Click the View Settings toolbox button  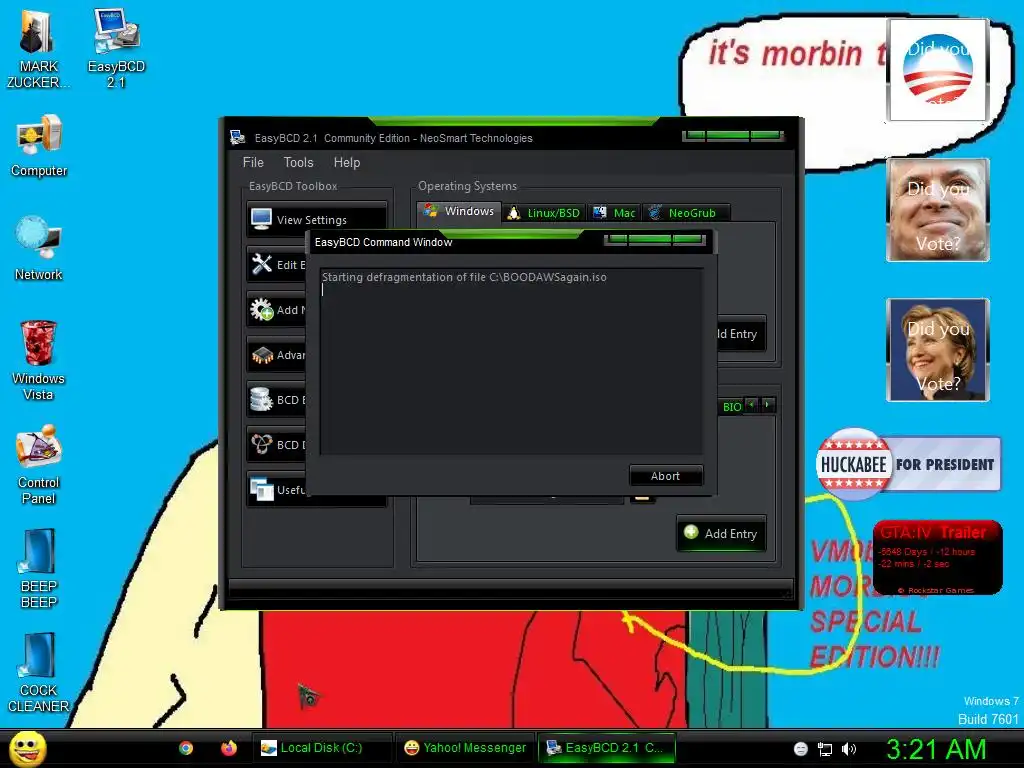click(317, 219)
